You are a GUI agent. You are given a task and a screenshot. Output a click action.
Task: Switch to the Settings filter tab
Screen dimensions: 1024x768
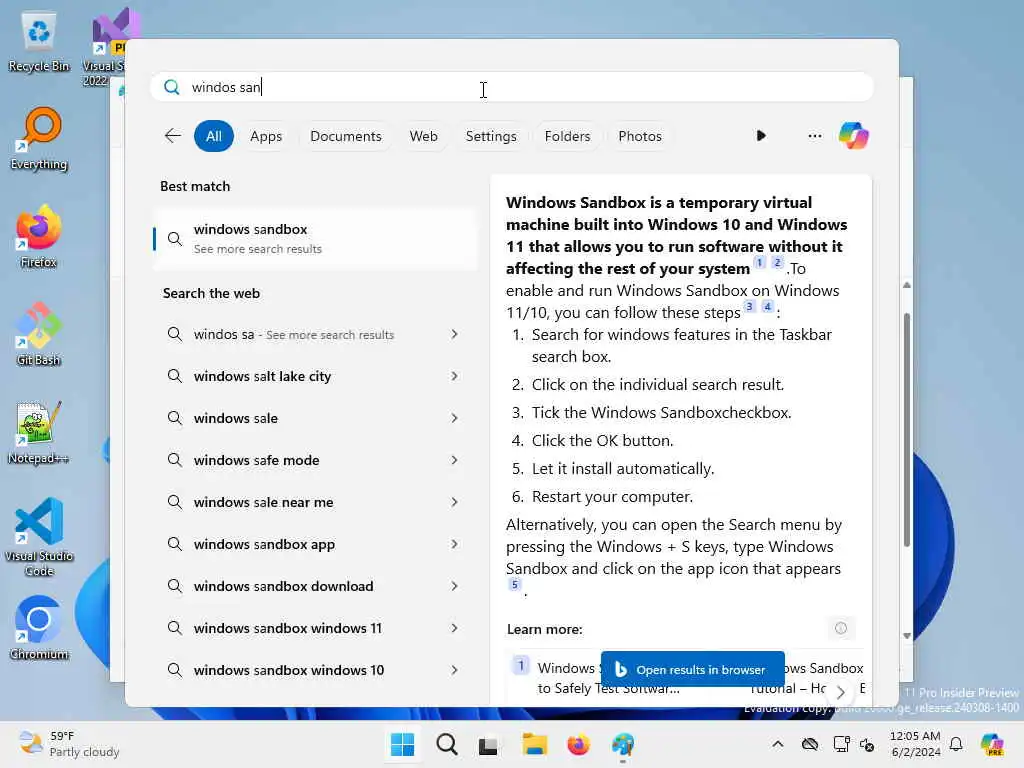coord(491,136)
